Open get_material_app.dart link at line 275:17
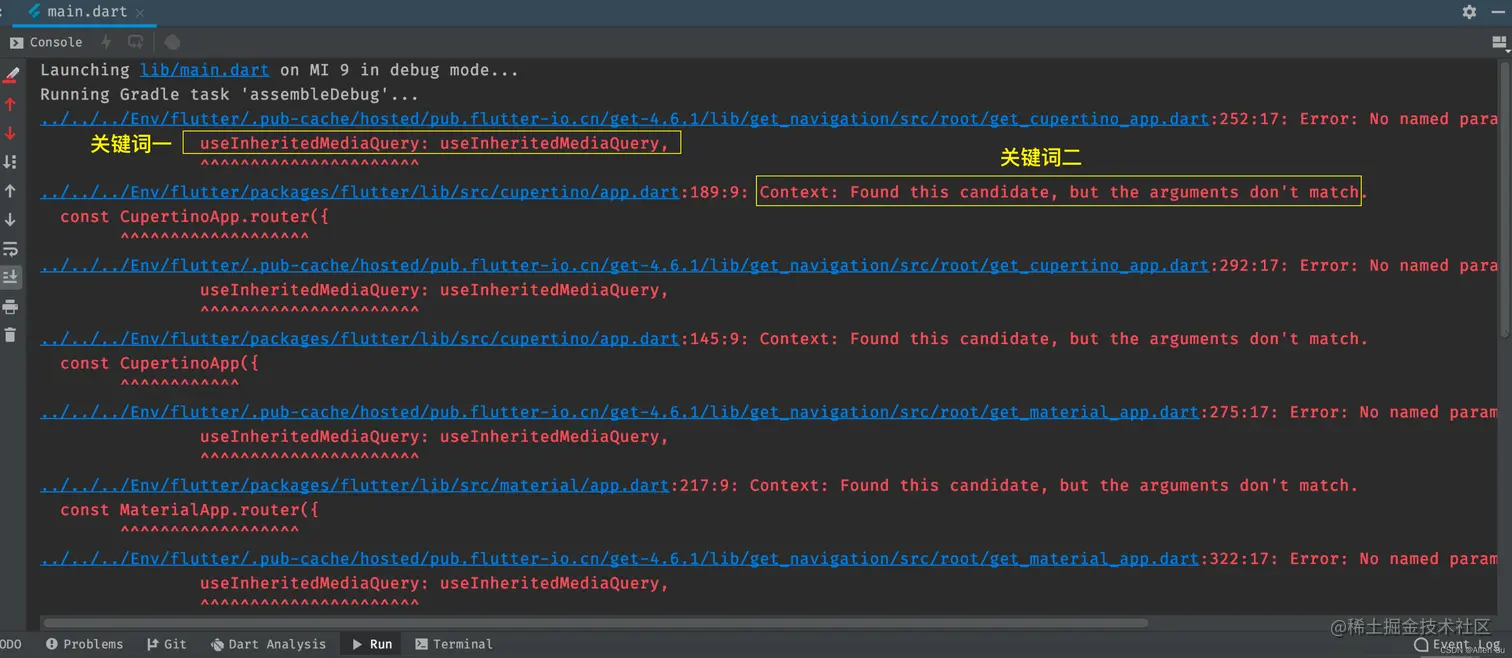The height and width of the screenshot is (658, 1512). point(620,412)
